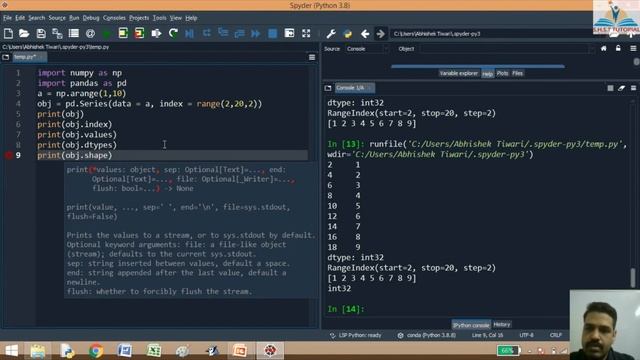This screenshot has width=640, height=360.
Task: Maximize current pane icon
Action: tap(289, 33)
